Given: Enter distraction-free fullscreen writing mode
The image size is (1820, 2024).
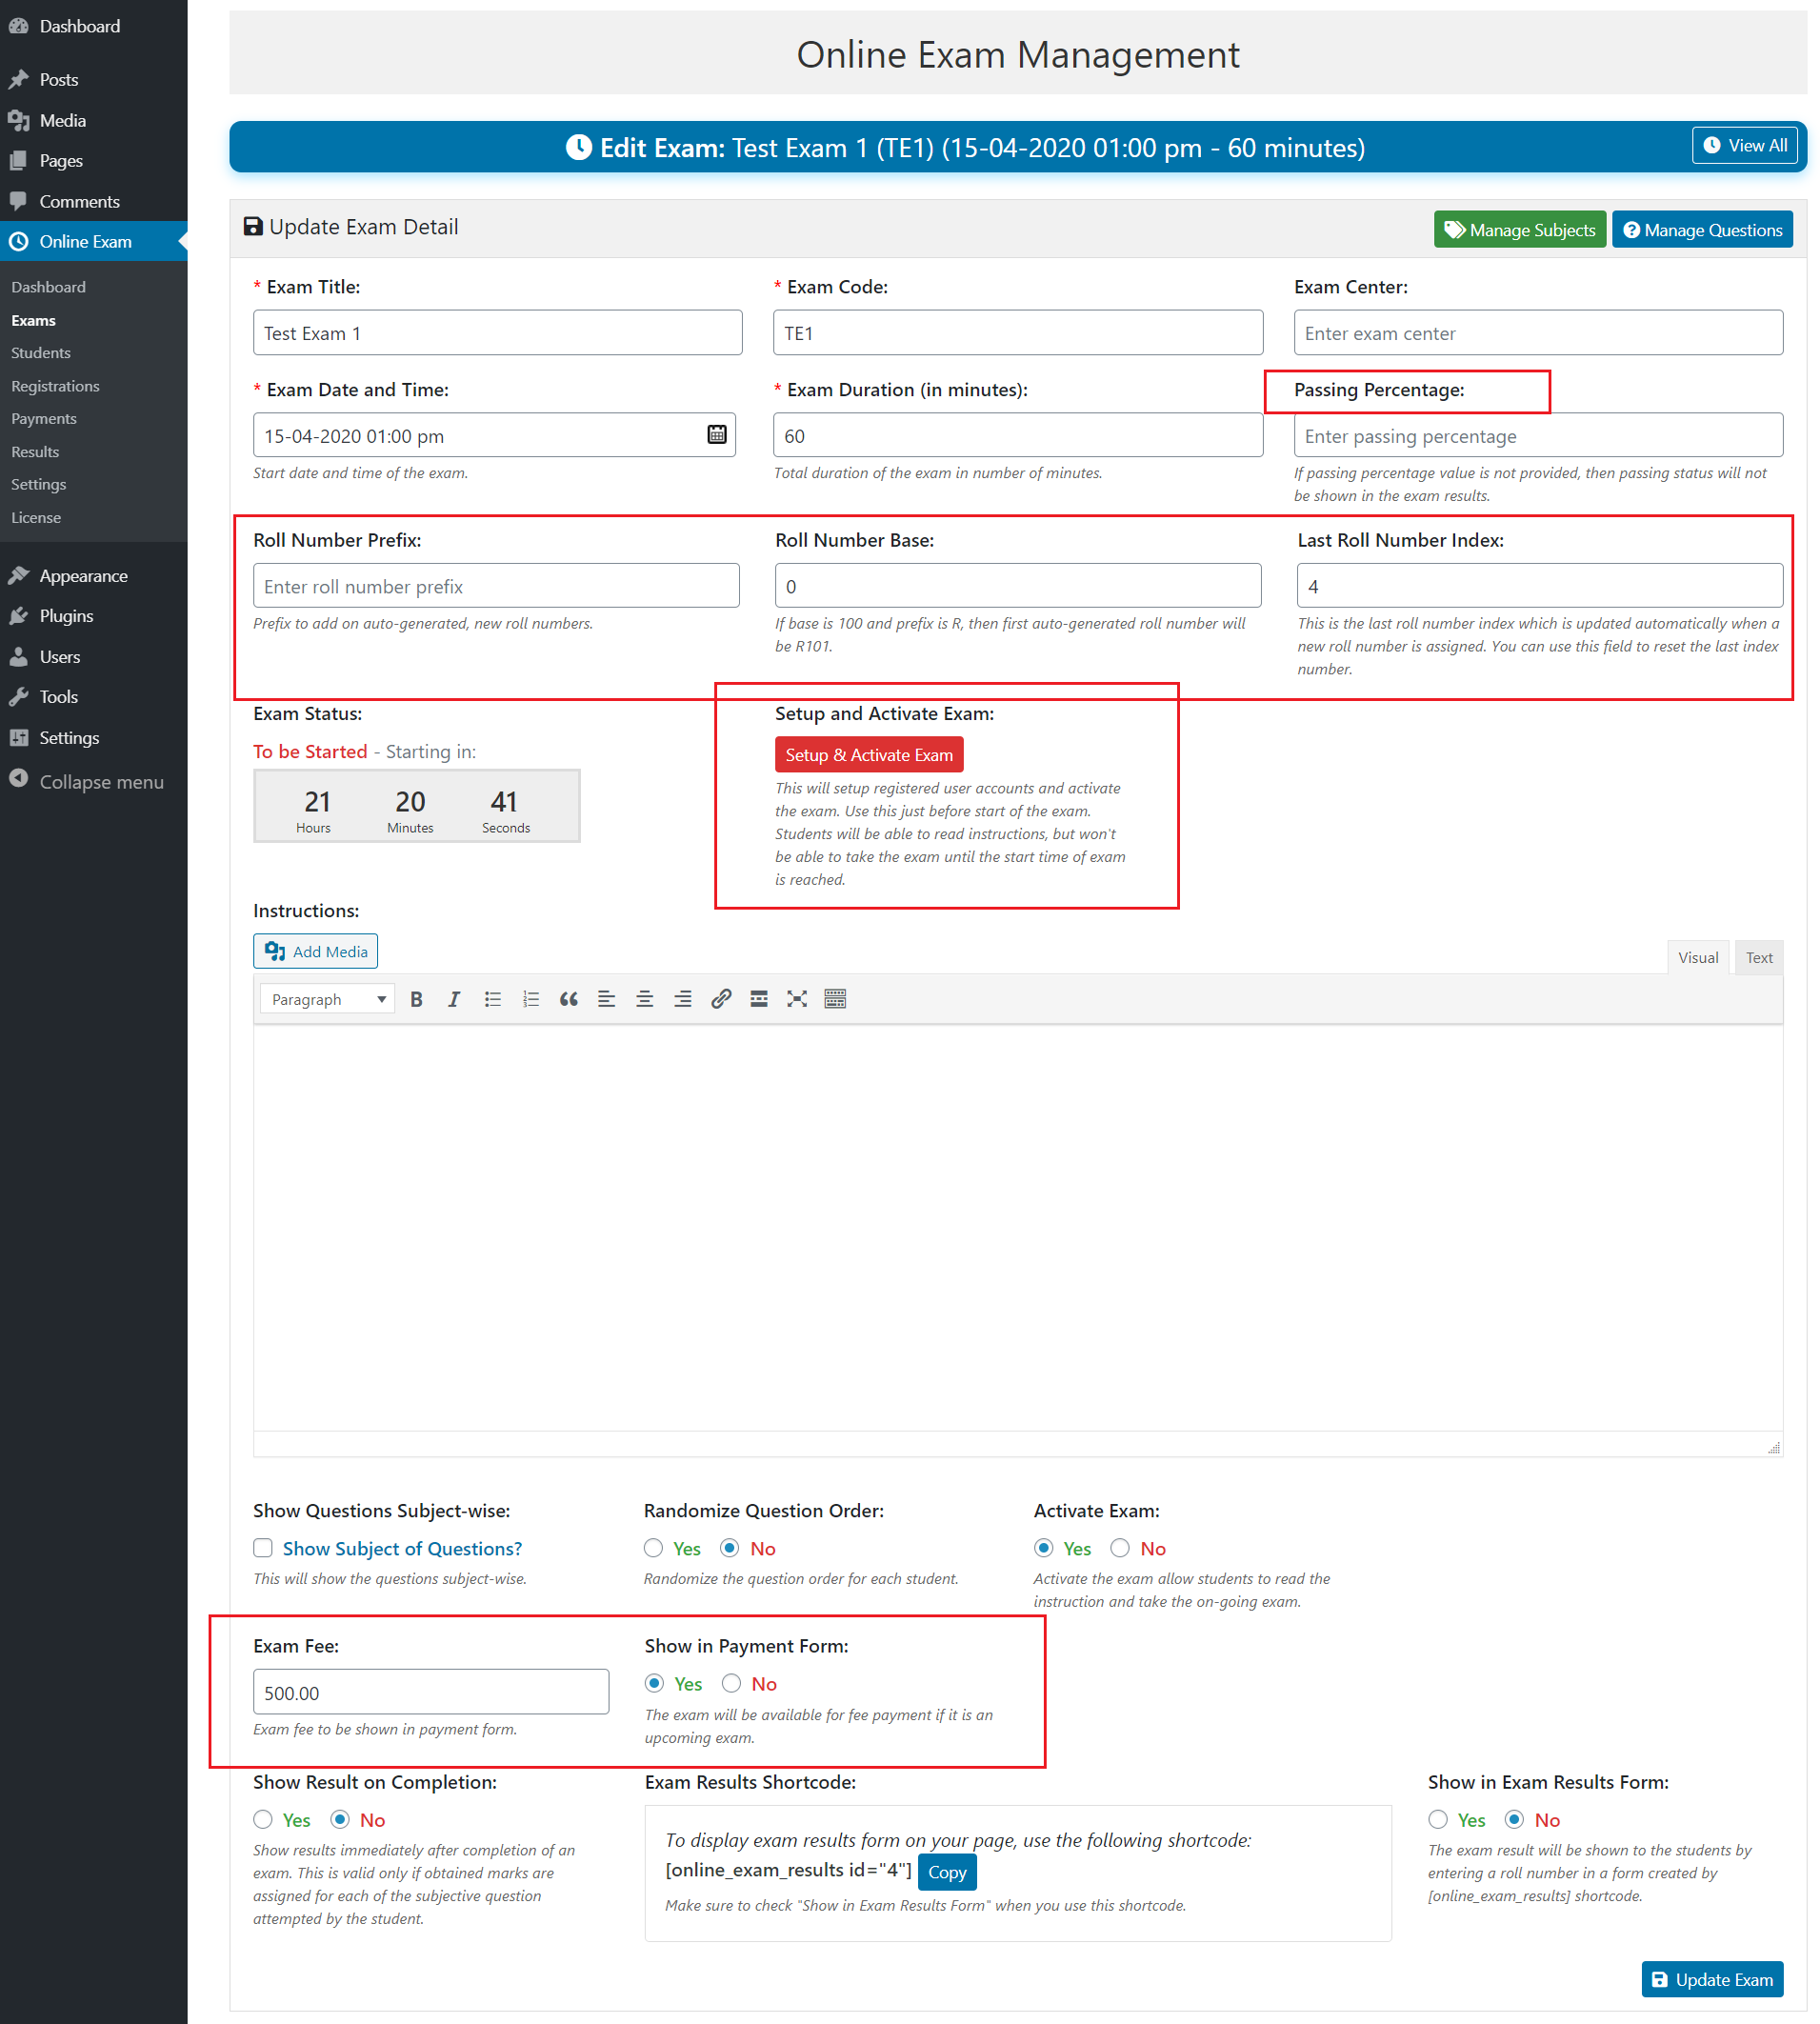Looking at the screenshot, I should pyautogui.click(x=796, y=998).
